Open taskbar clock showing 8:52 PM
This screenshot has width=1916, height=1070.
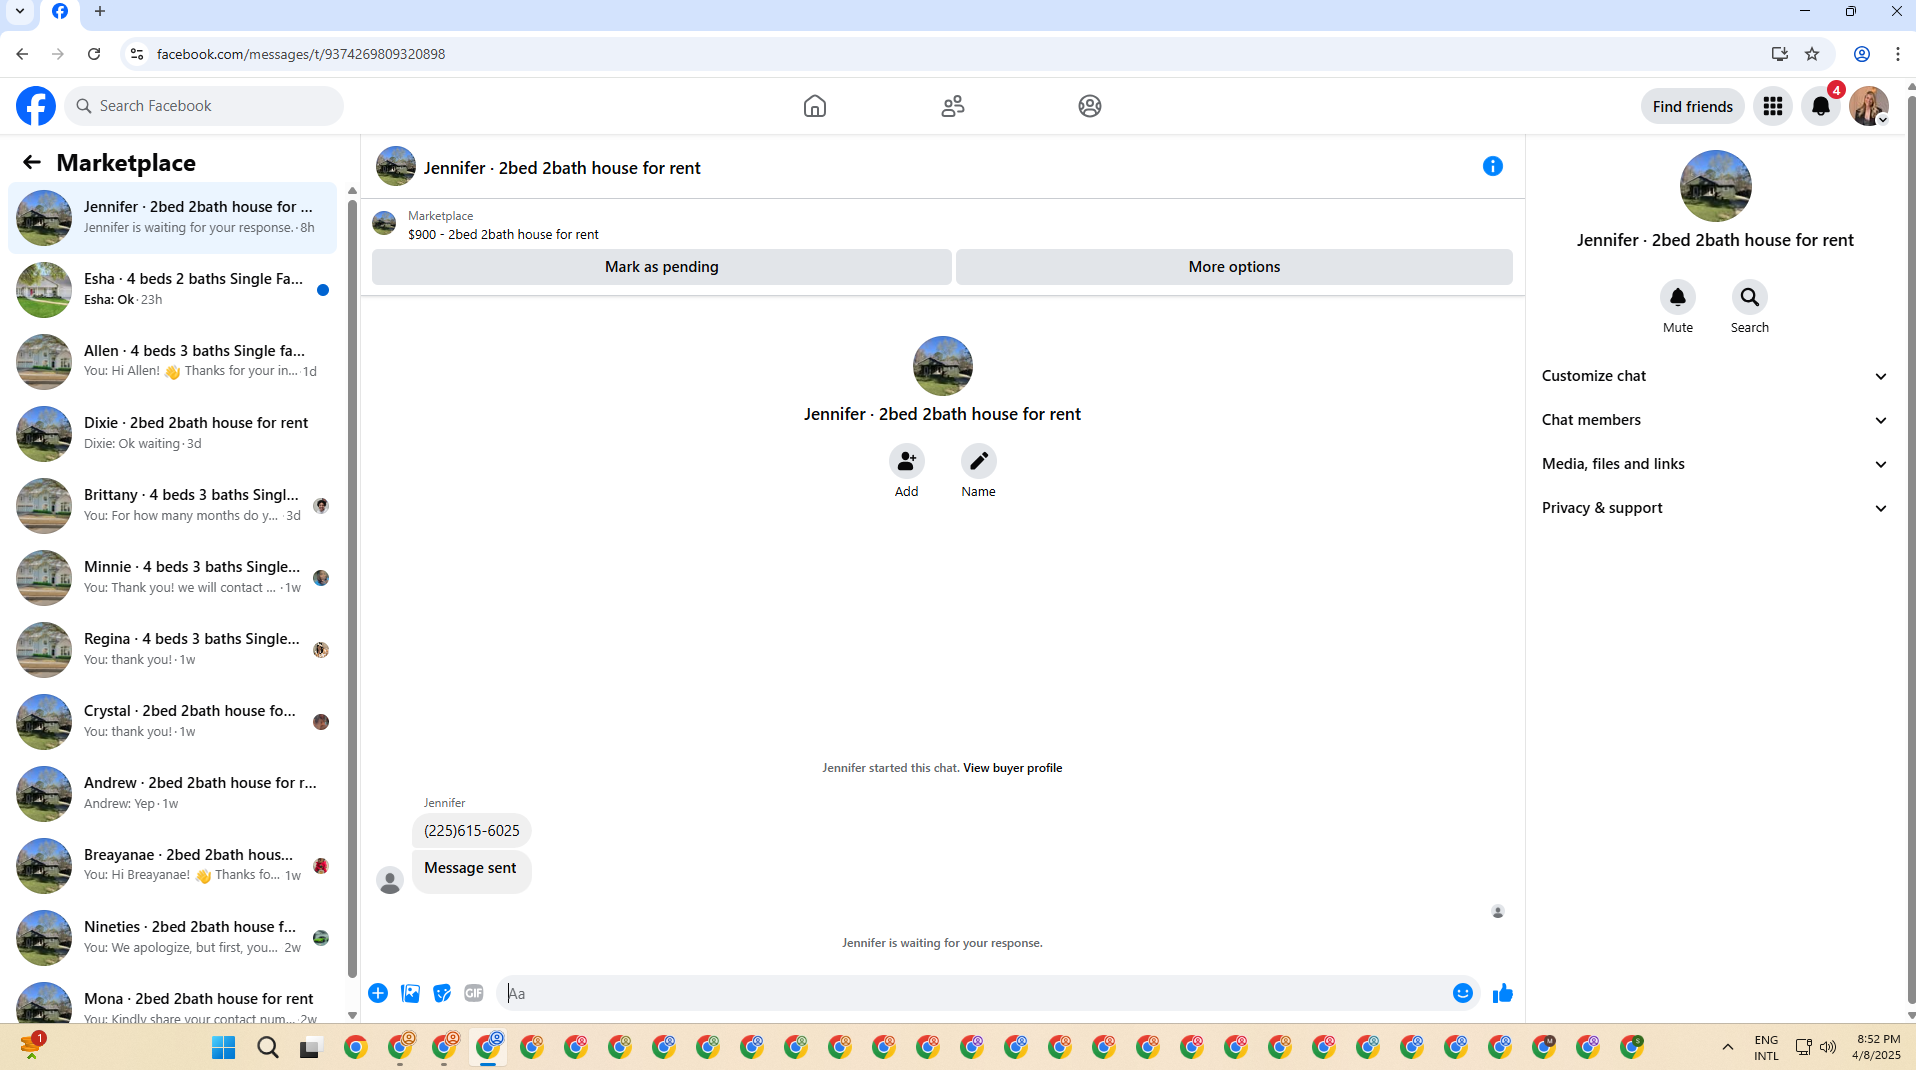[1877, 1047]
